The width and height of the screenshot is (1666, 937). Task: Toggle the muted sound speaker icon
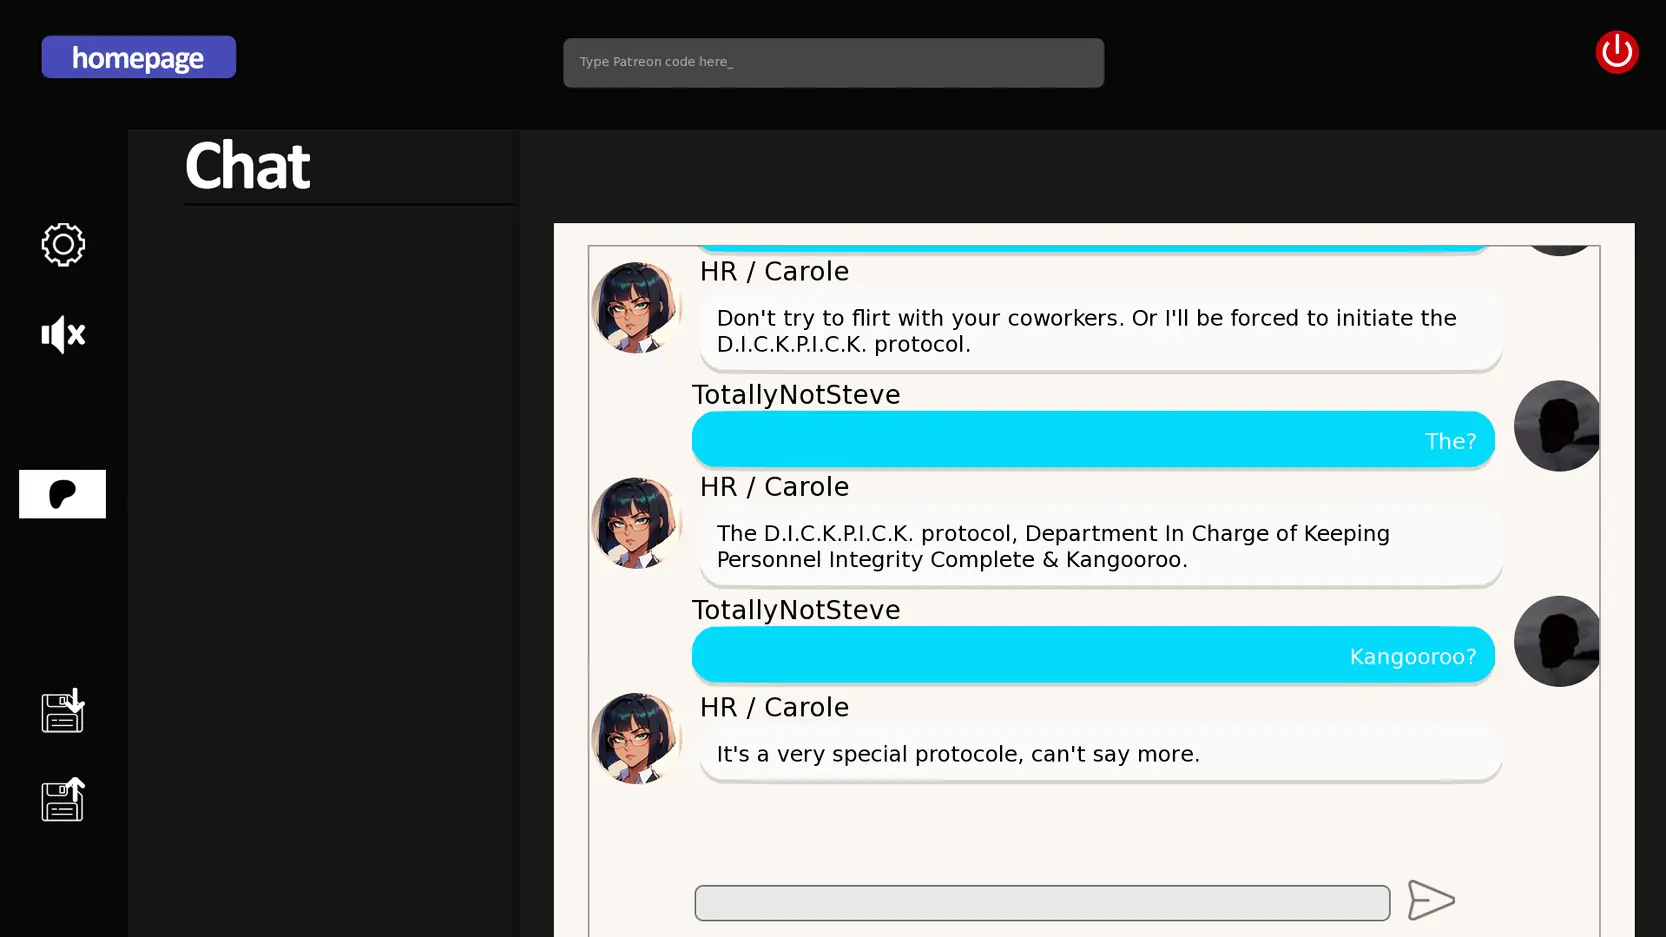coord(63,334)
